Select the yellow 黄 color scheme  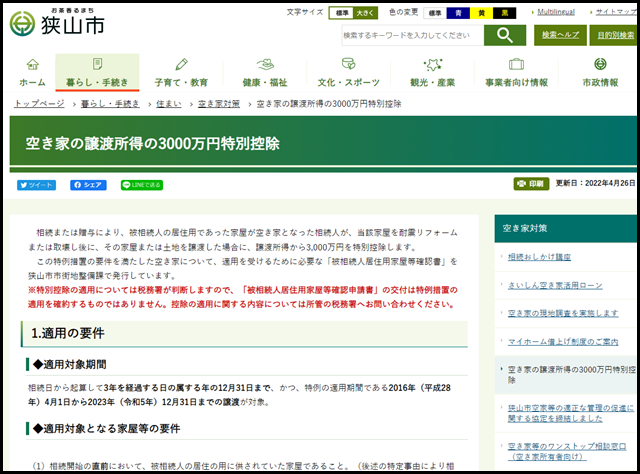point(481,13)
